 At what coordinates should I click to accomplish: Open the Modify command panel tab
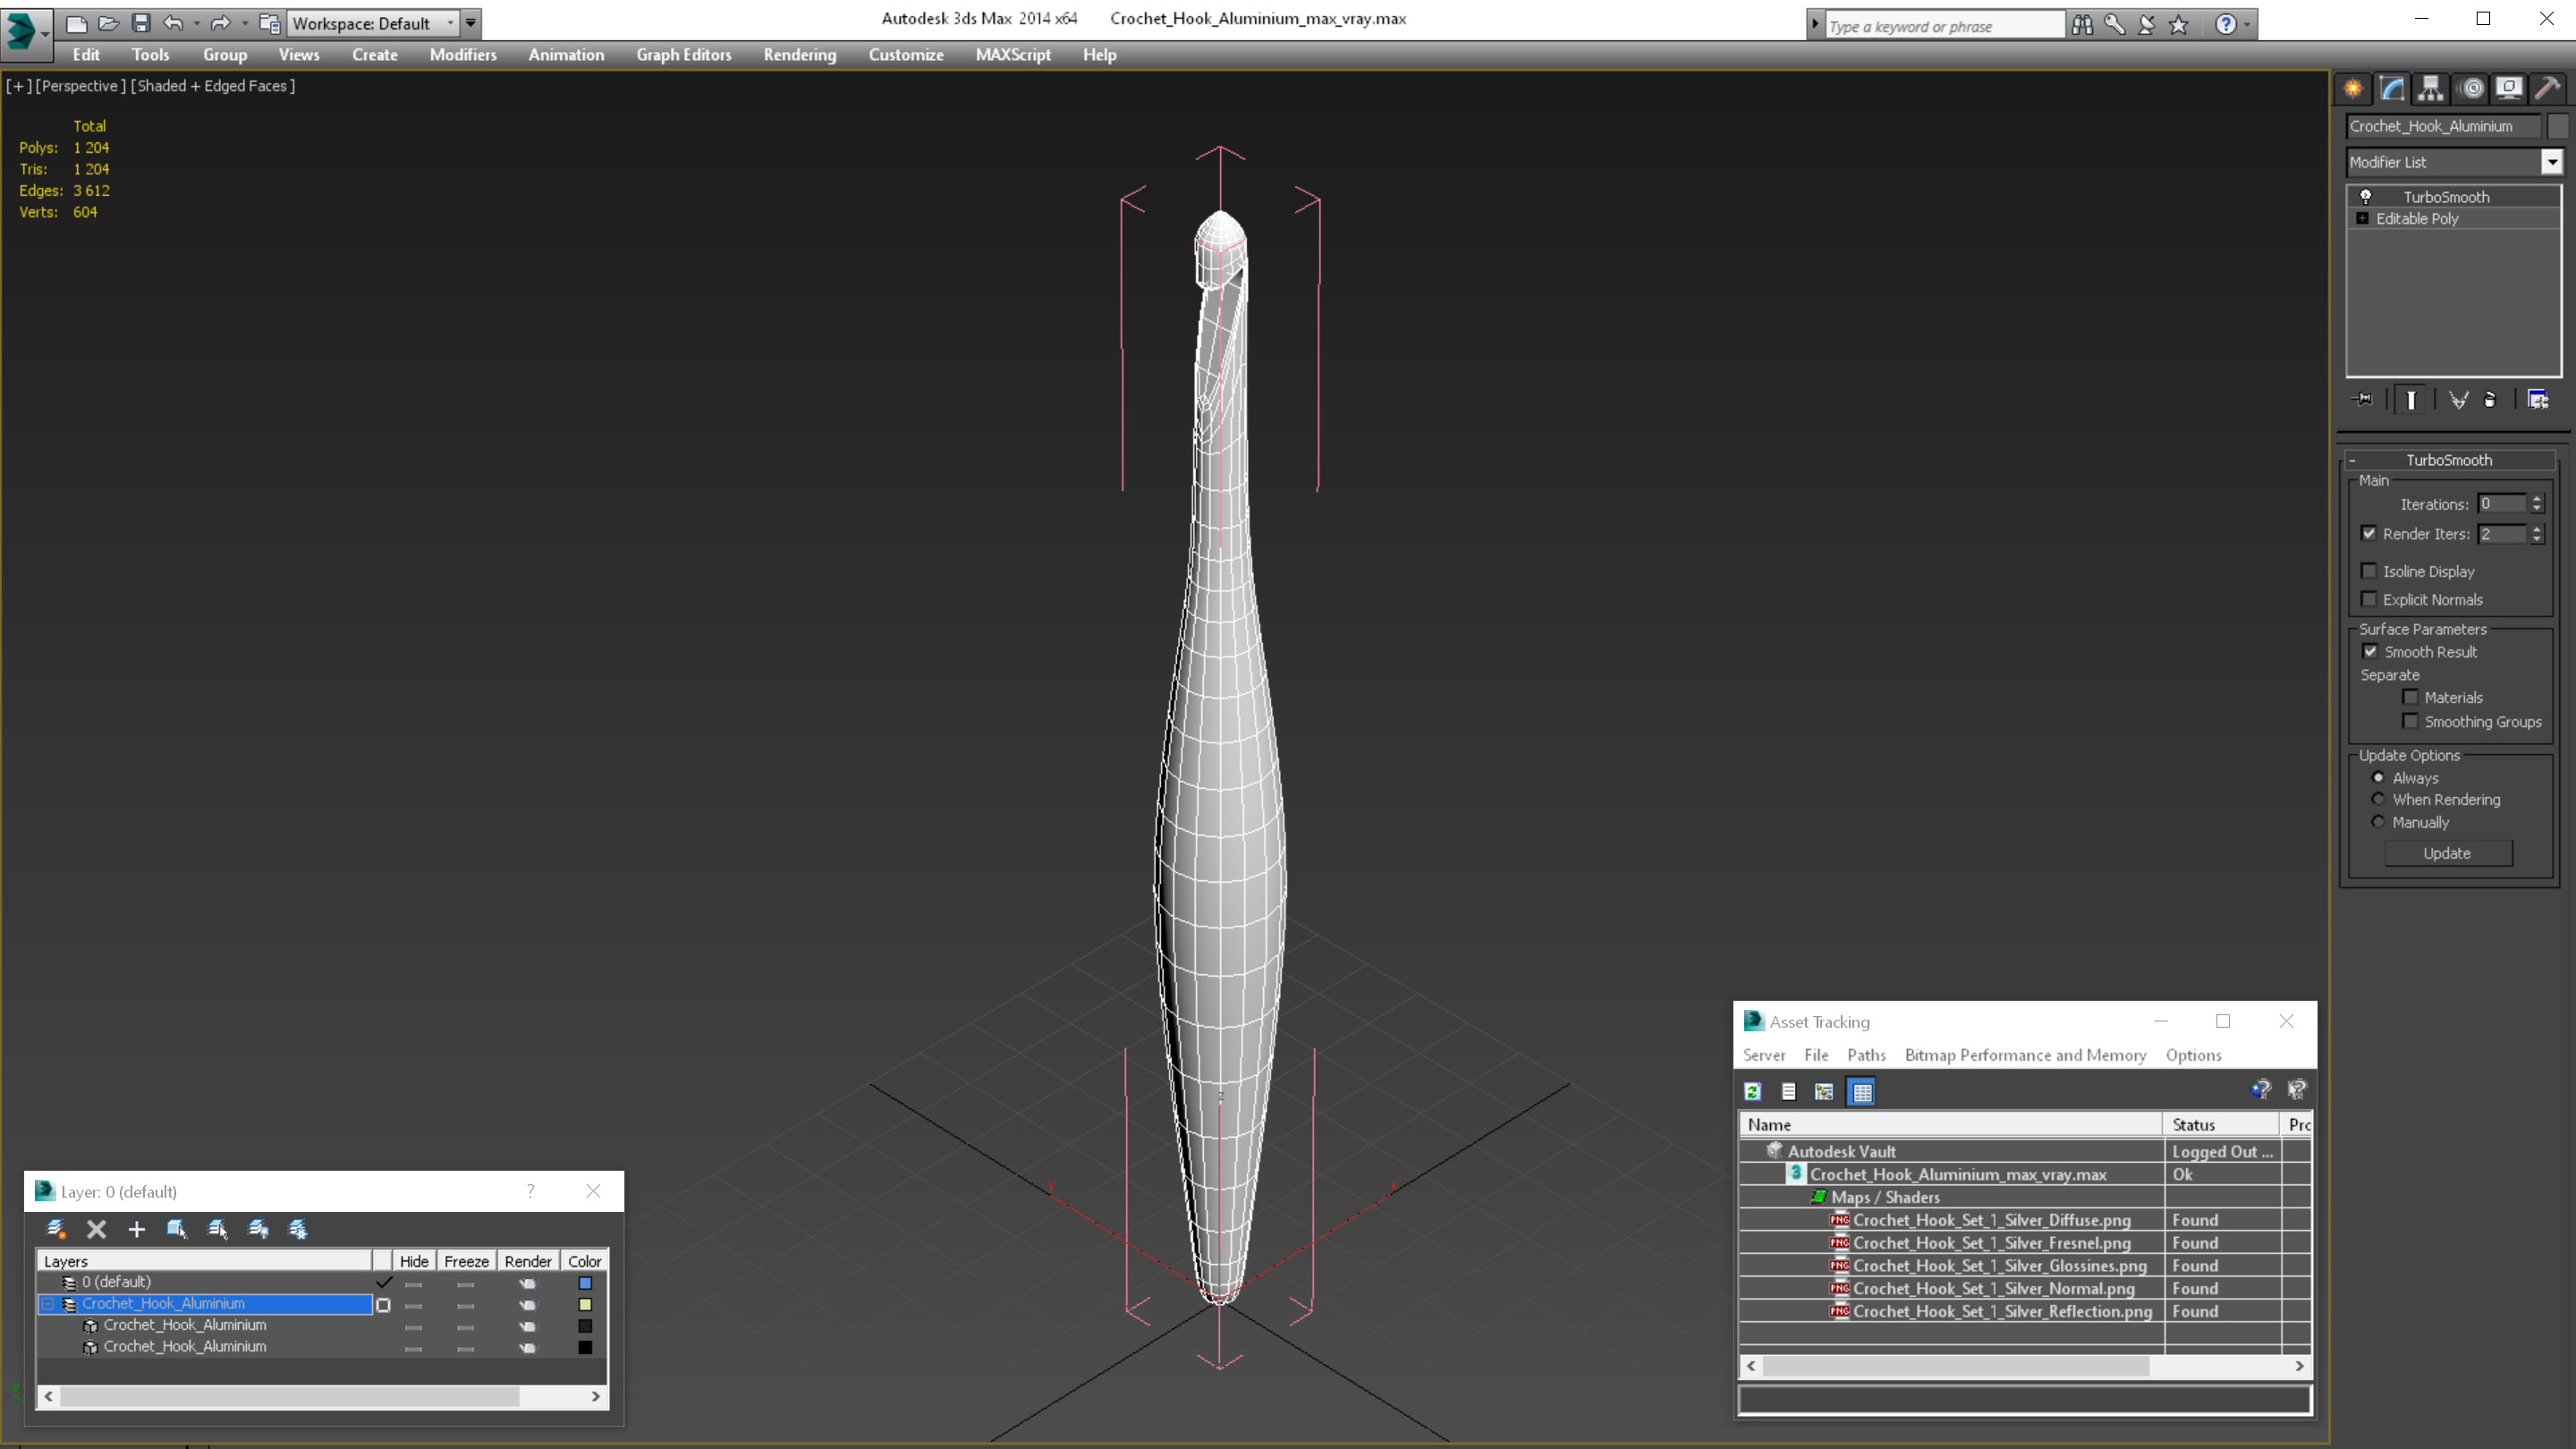(x=2392, y=89)
